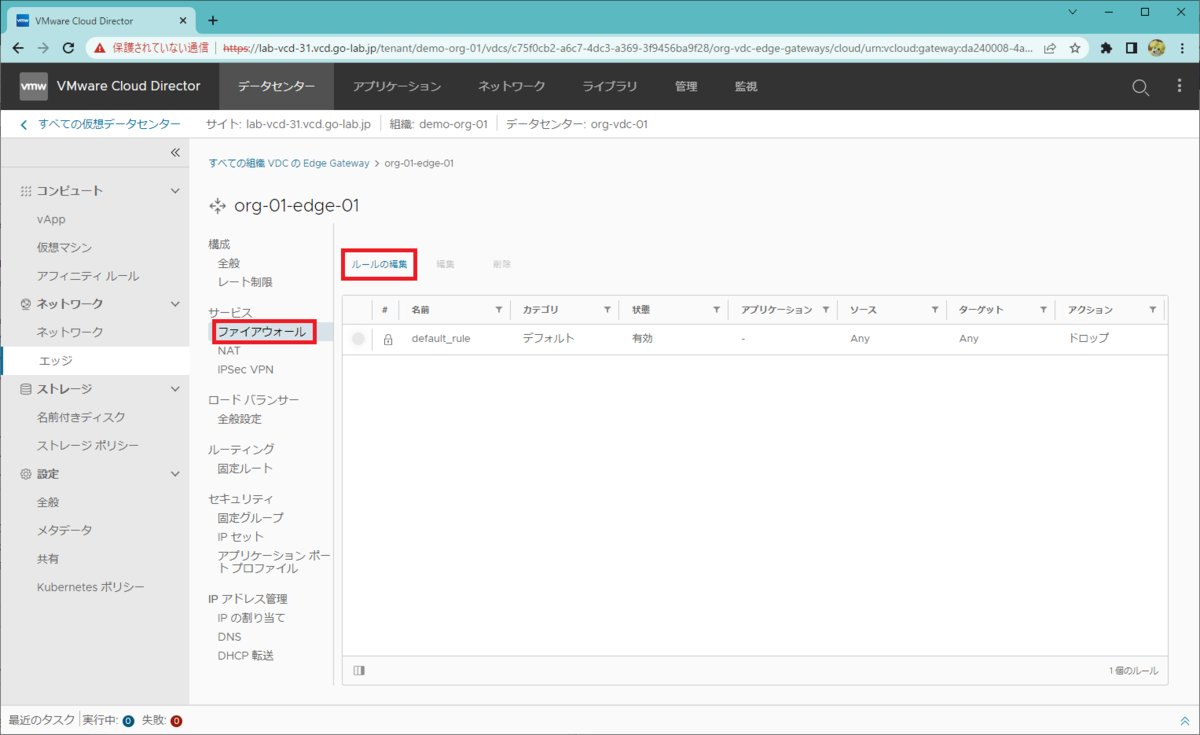Viewport: 1200px width, 735px height.
Task: Filter the カテゴリ column
Action: 607,310
